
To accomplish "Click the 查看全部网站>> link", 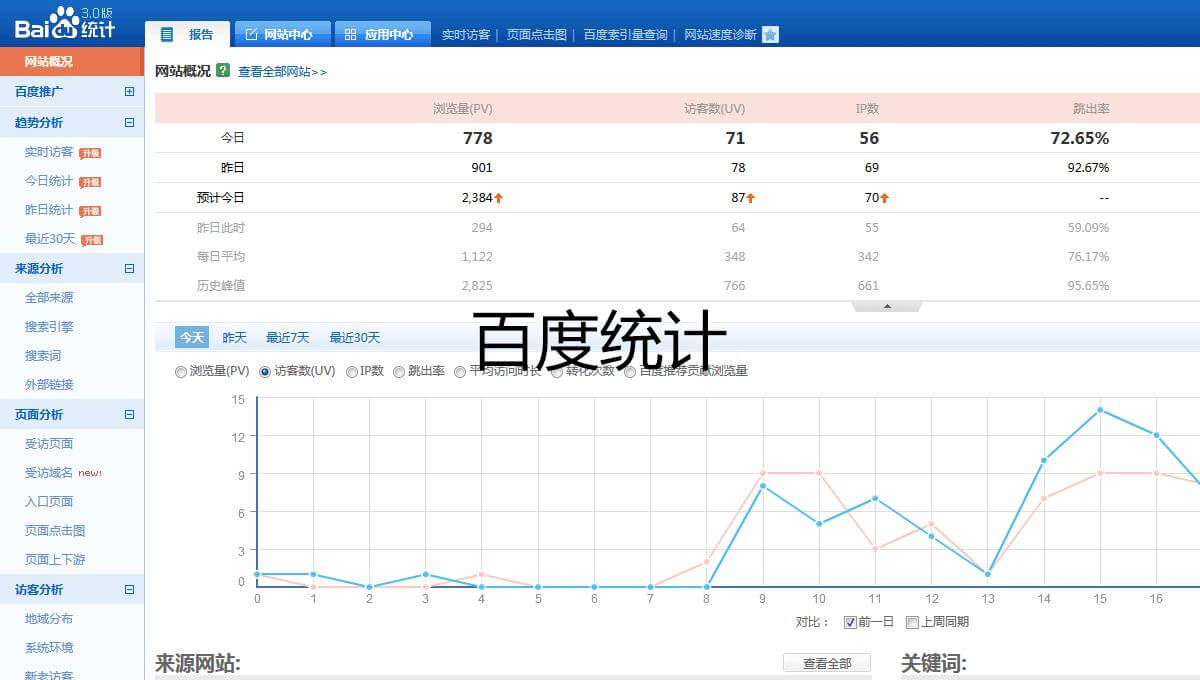I will [x=283, y=72].
